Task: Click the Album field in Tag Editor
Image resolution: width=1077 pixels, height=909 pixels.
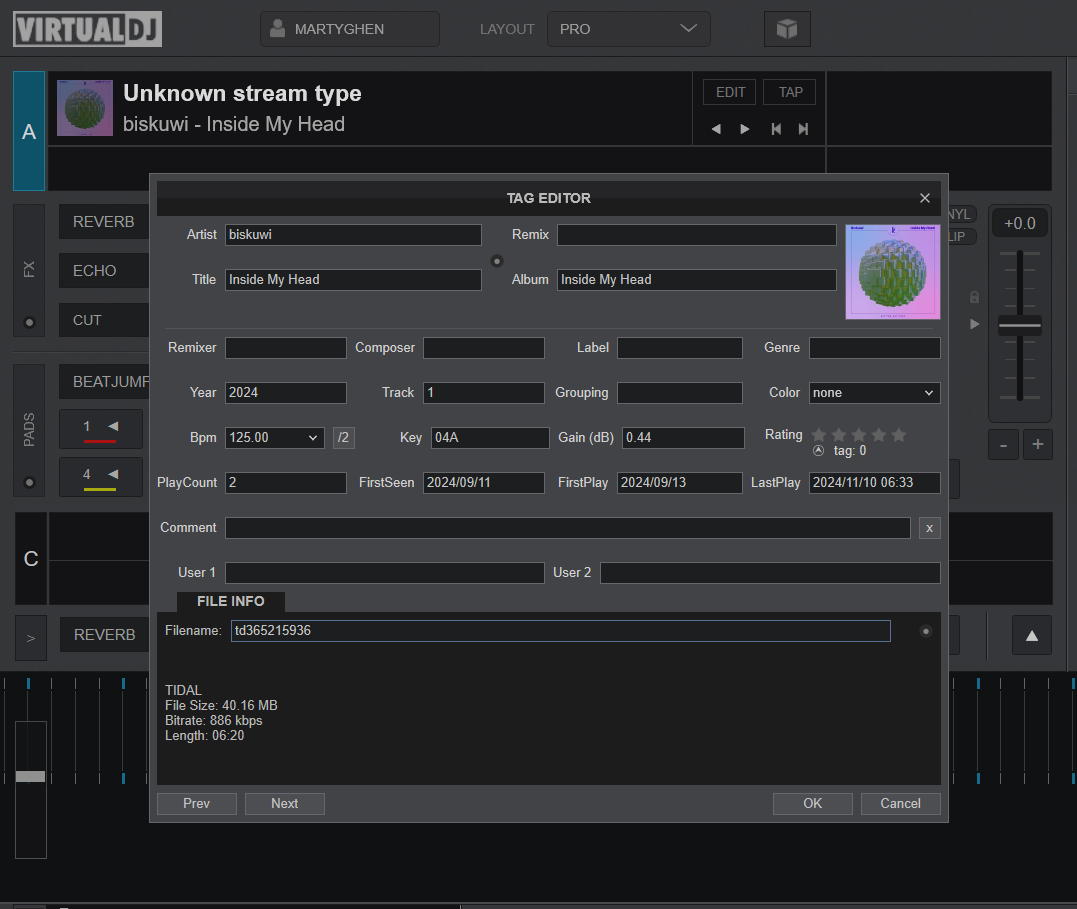Action: 696,280
